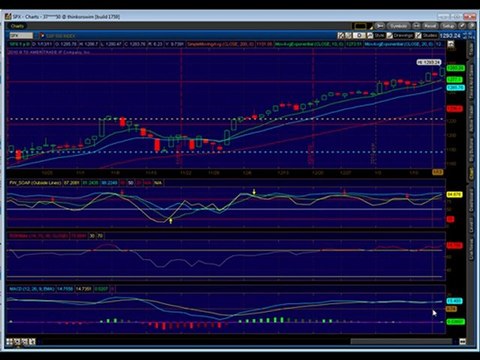Click the last price 1293.24 display
480x360 pixels.
tap(450, 36)
